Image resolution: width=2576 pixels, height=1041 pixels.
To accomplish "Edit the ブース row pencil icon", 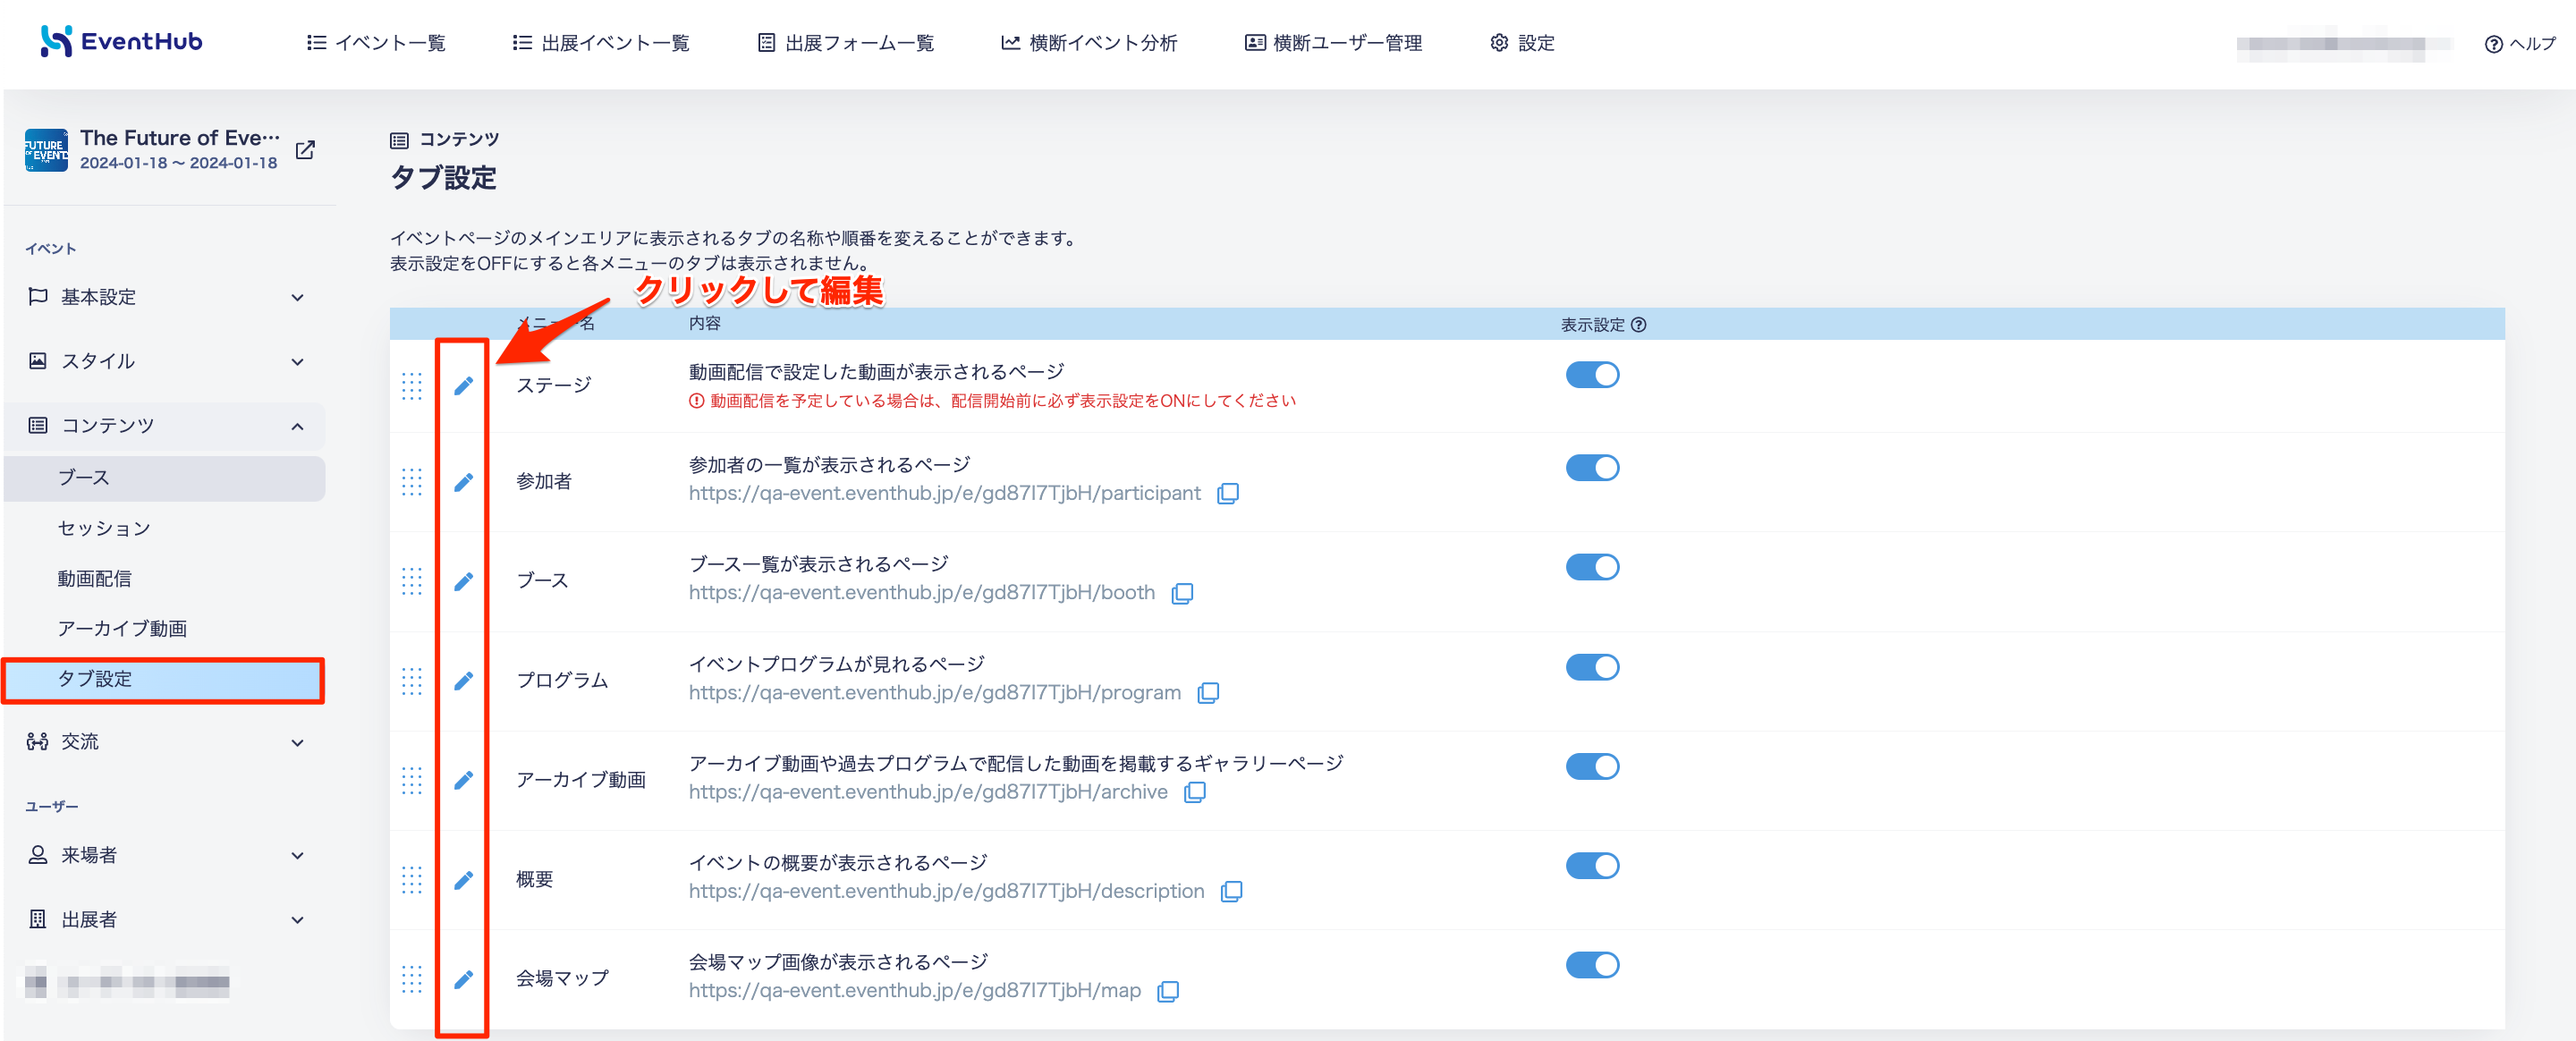I will (463, 581).
